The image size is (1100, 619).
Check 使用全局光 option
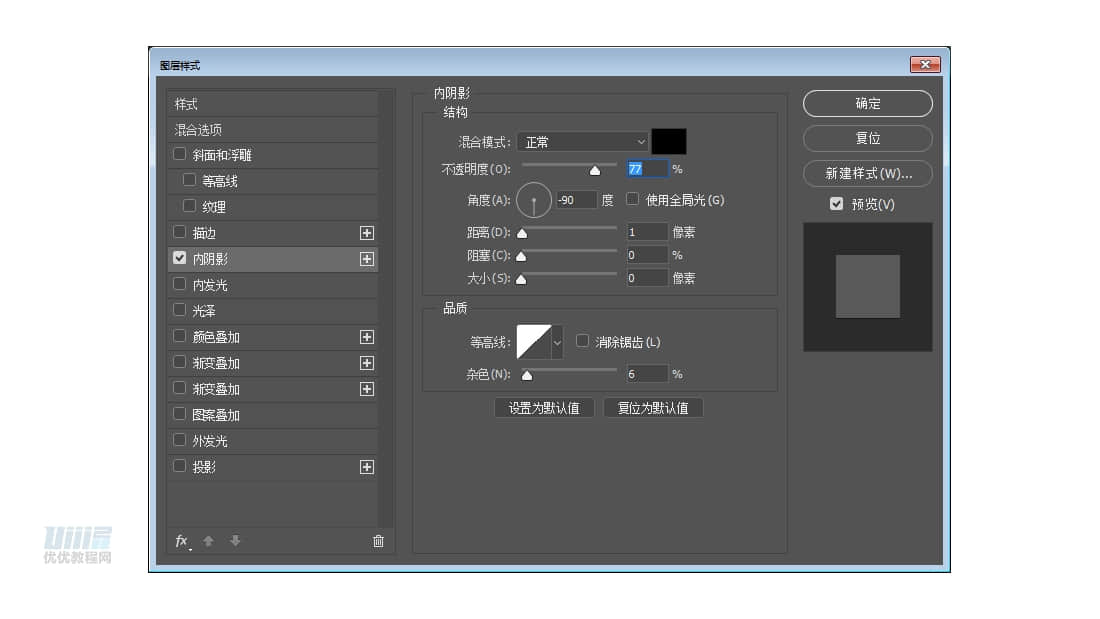point(632,199)
